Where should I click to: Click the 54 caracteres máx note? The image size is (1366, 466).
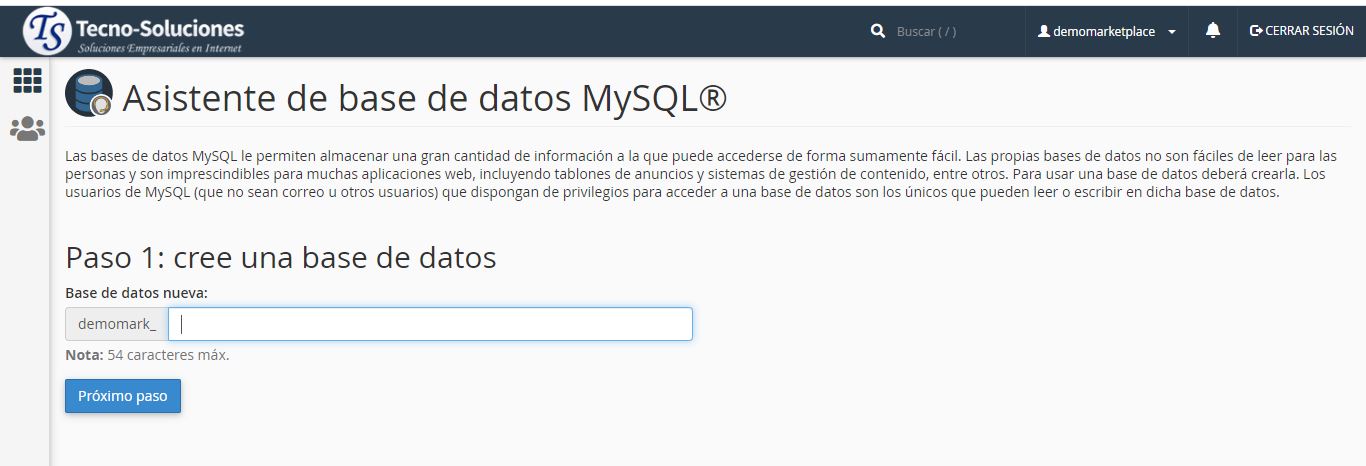point(168,354)
